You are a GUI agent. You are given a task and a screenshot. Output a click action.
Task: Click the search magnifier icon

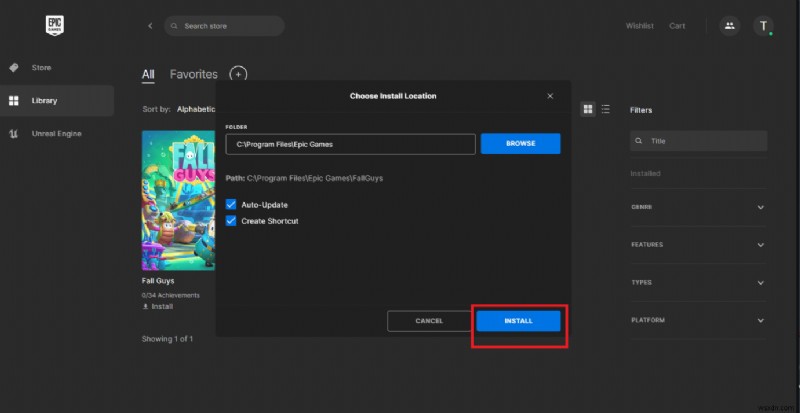point(174,26)
